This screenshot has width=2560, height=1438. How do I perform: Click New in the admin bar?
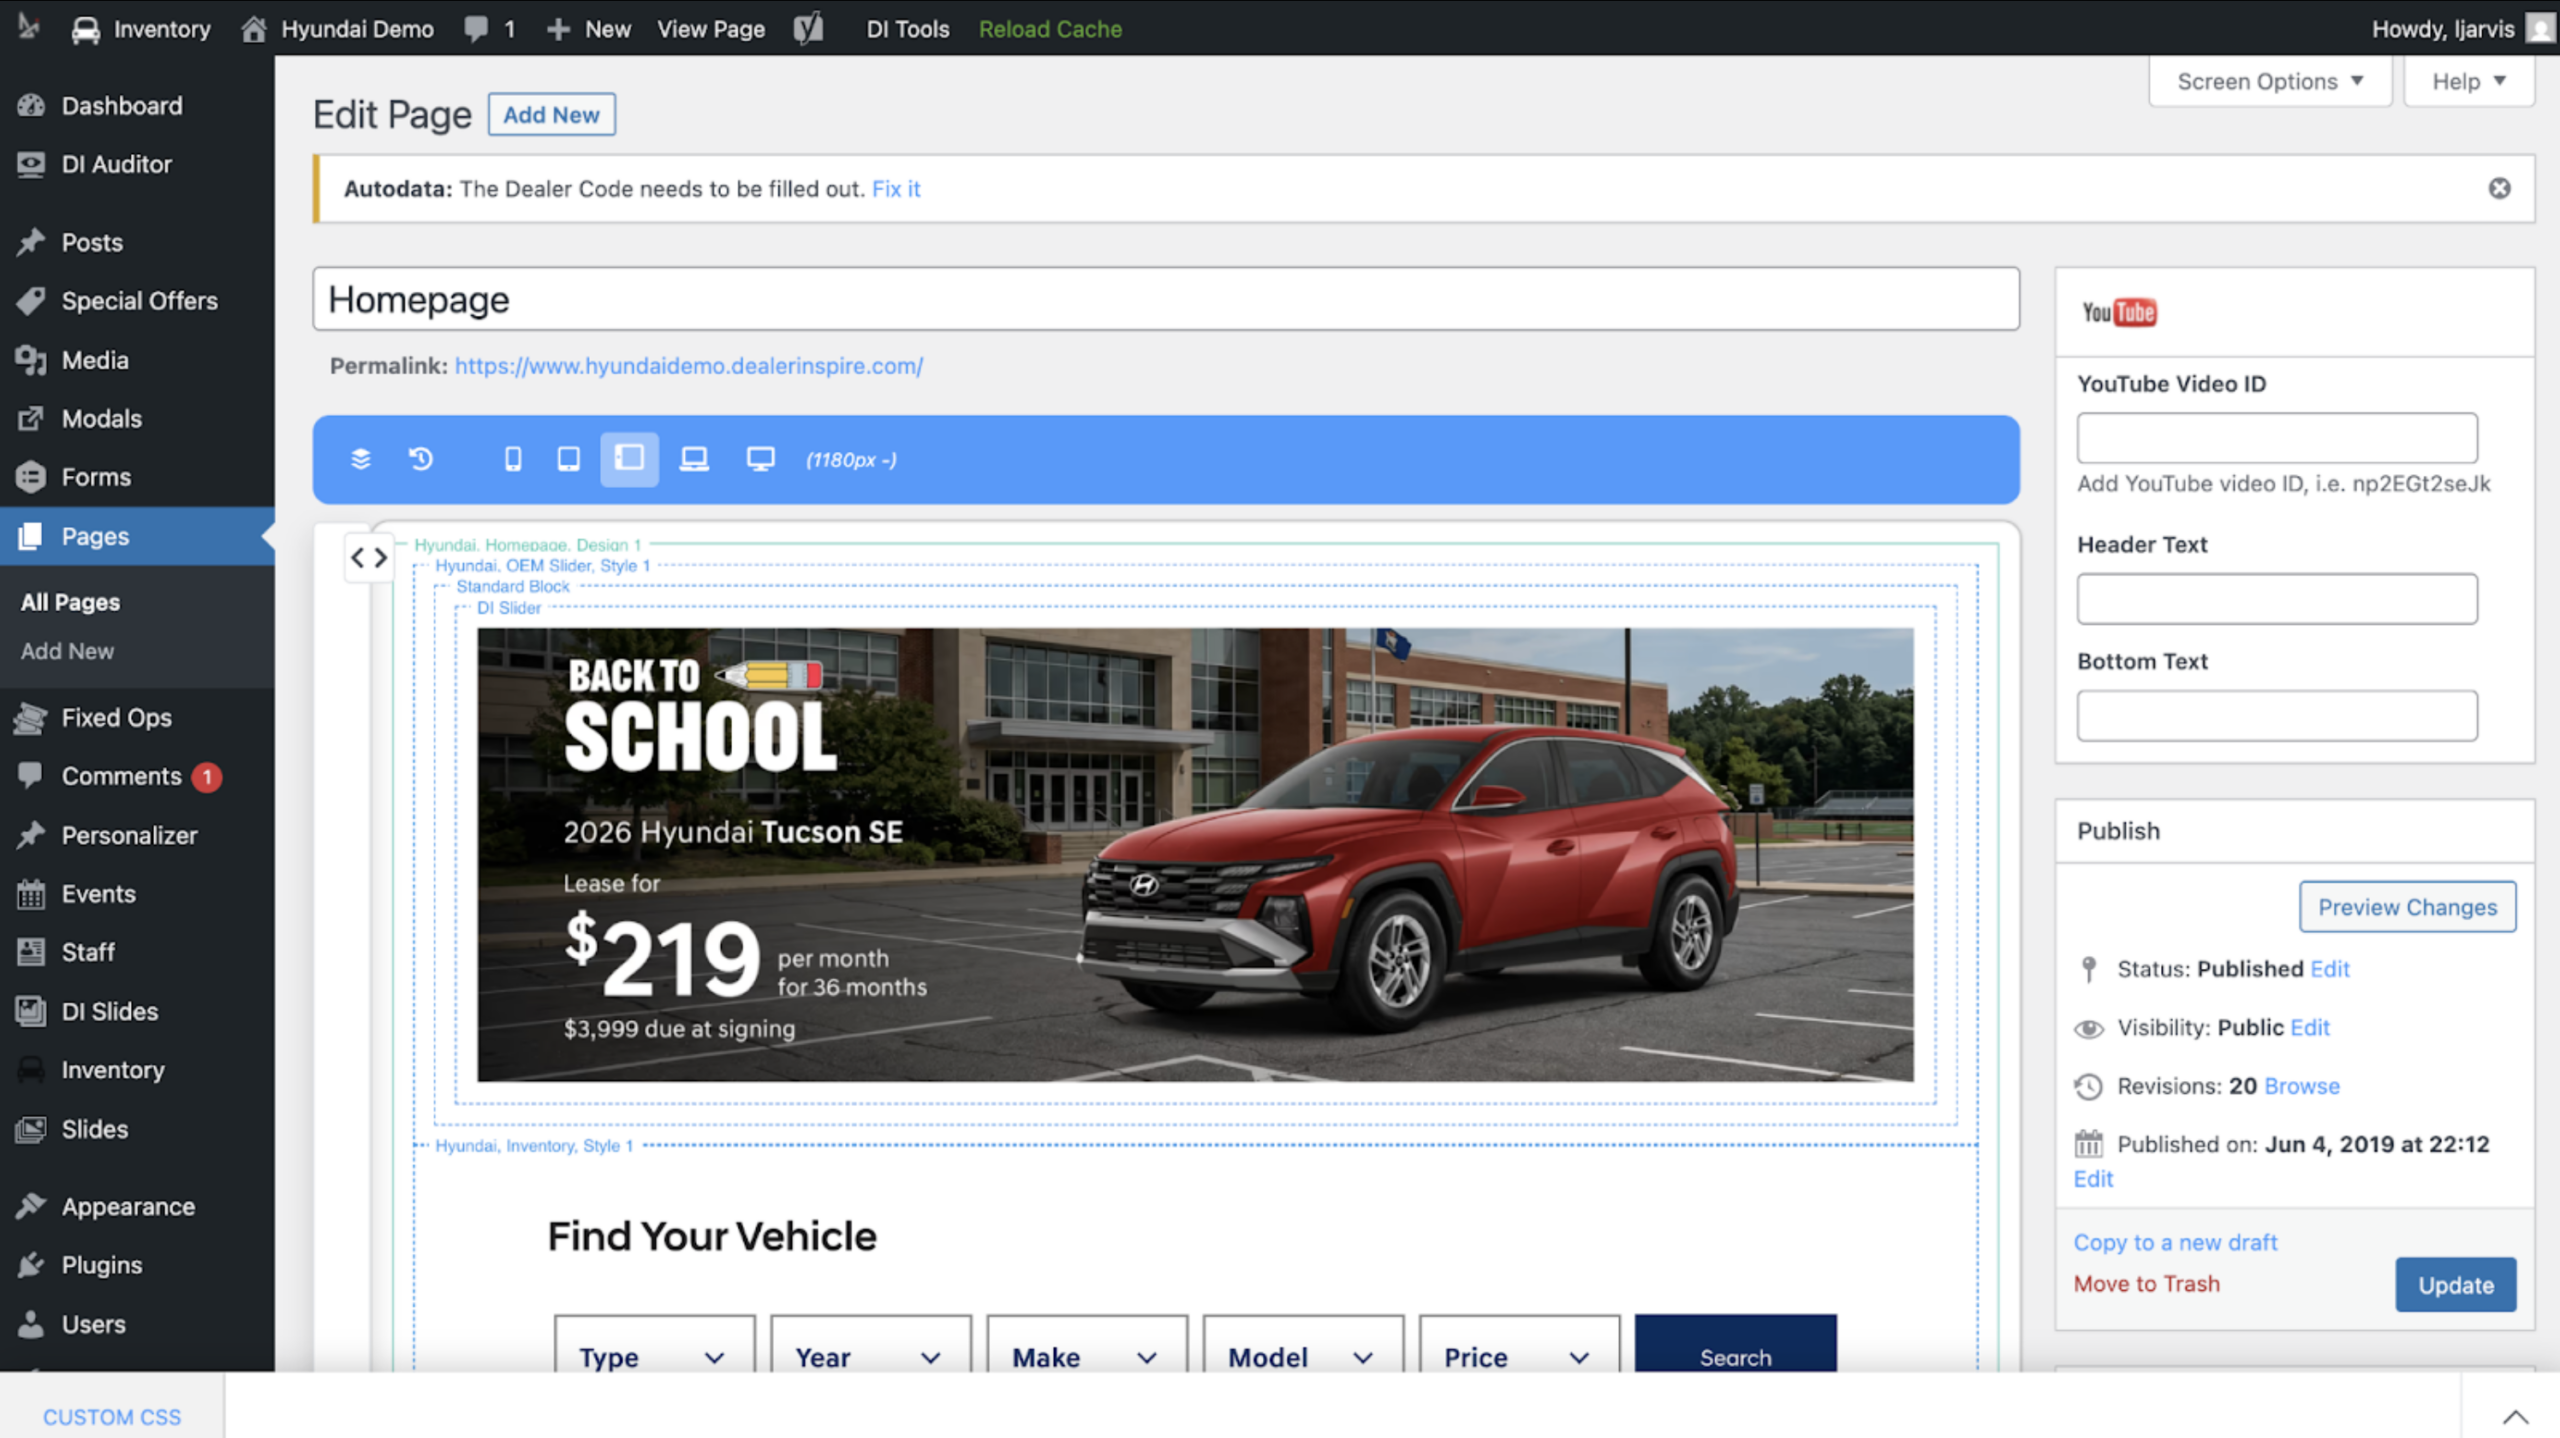tap(589, 28)
